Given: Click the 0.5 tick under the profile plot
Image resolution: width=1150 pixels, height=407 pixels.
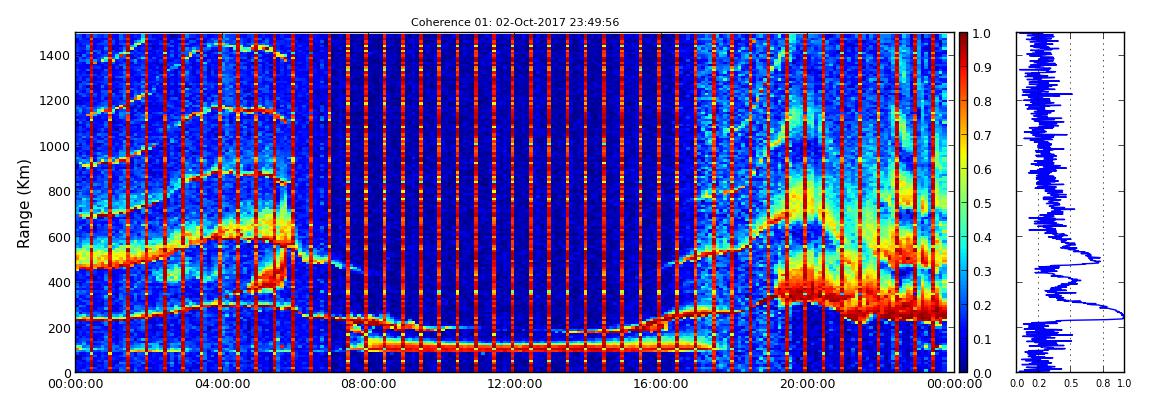Looking at the screenshot, I should click(1071, 384).
